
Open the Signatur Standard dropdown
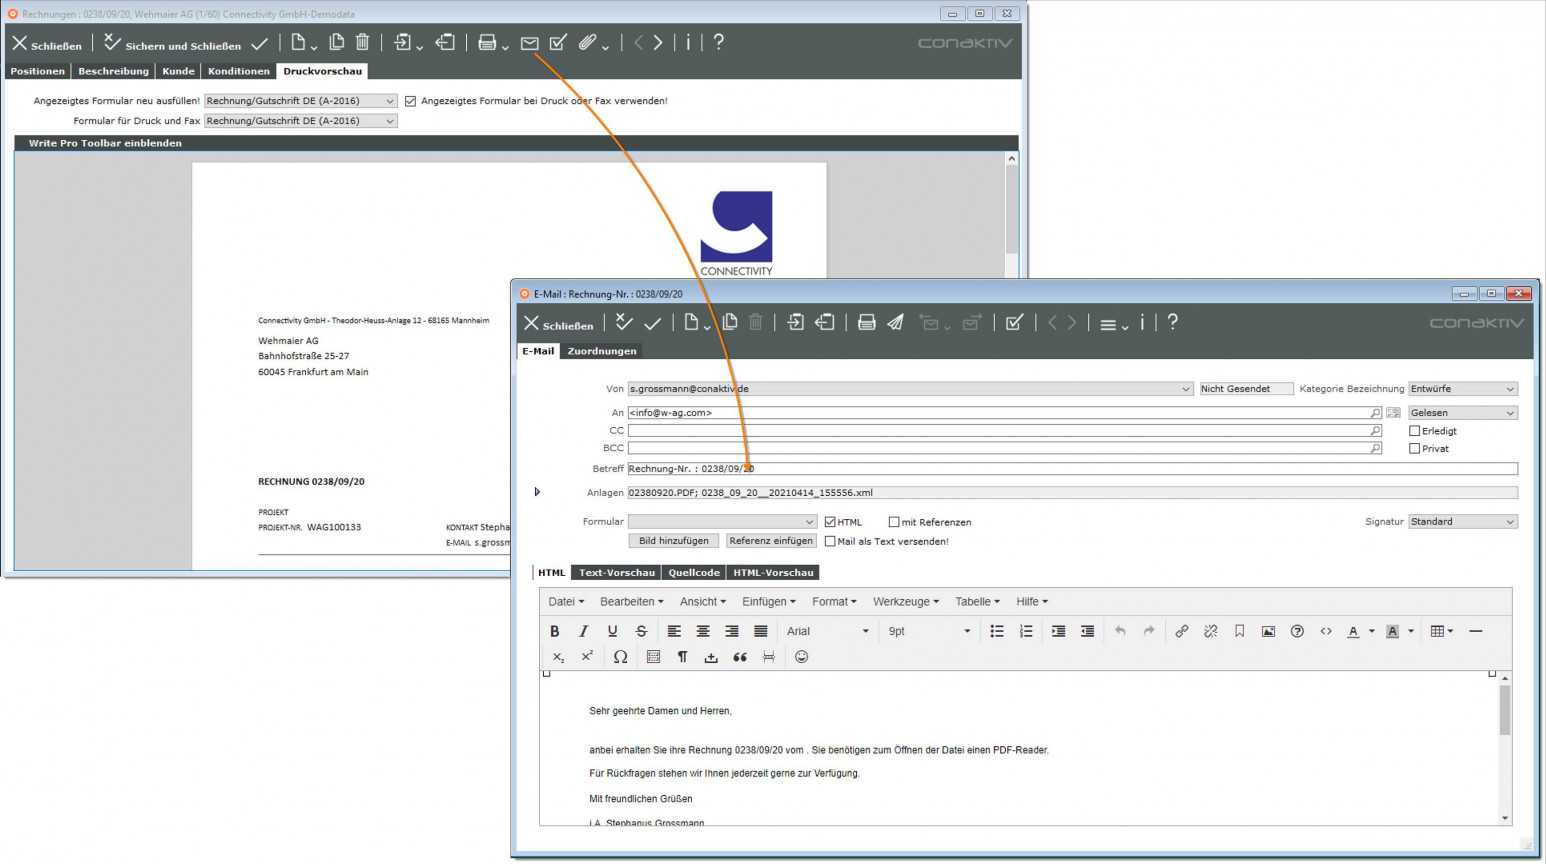[1462, 521]
